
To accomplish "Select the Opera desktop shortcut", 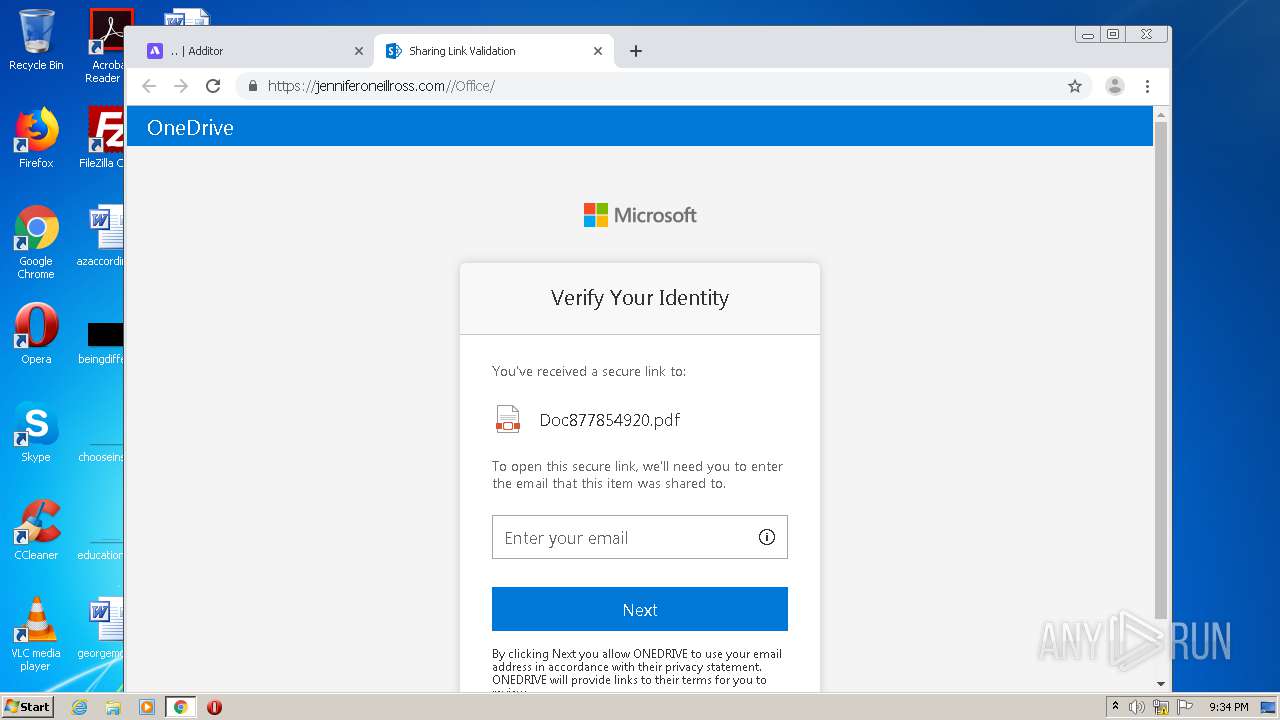I will point(36,334).
